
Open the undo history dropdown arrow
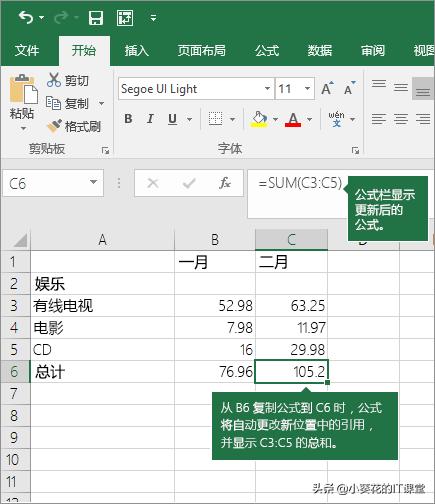42,17
